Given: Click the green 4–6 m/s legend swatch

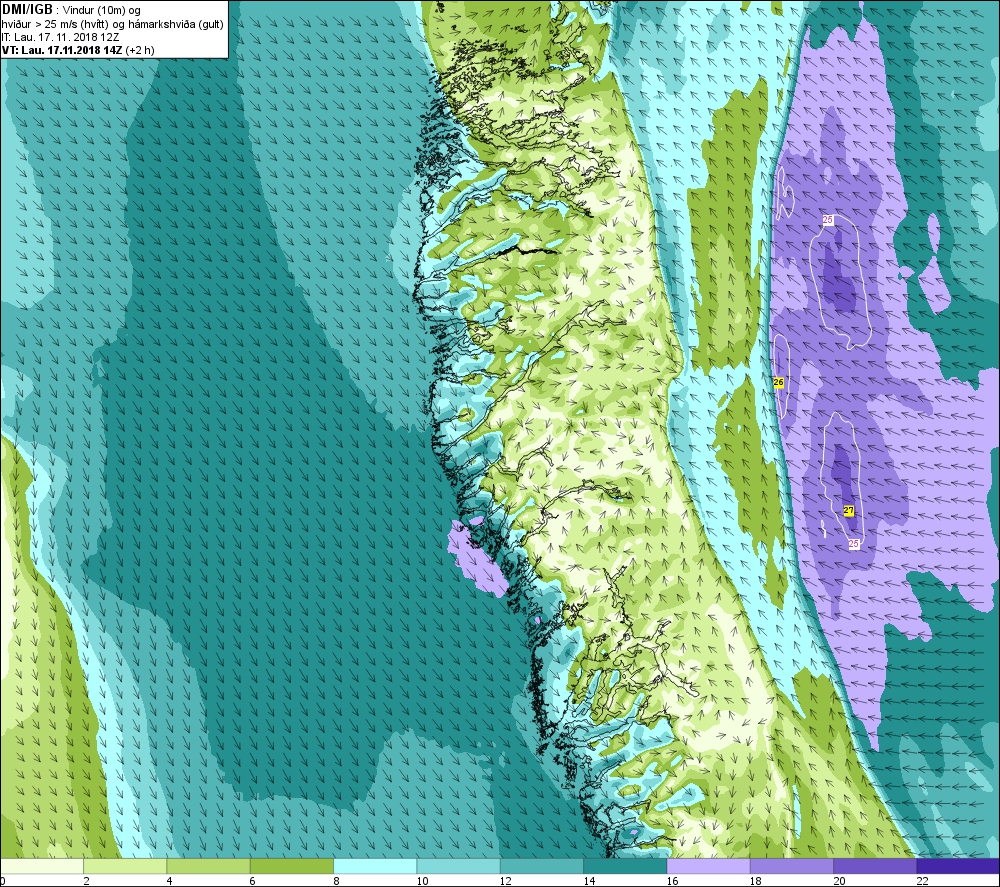Looking at the screenshot, I should 209,866.
